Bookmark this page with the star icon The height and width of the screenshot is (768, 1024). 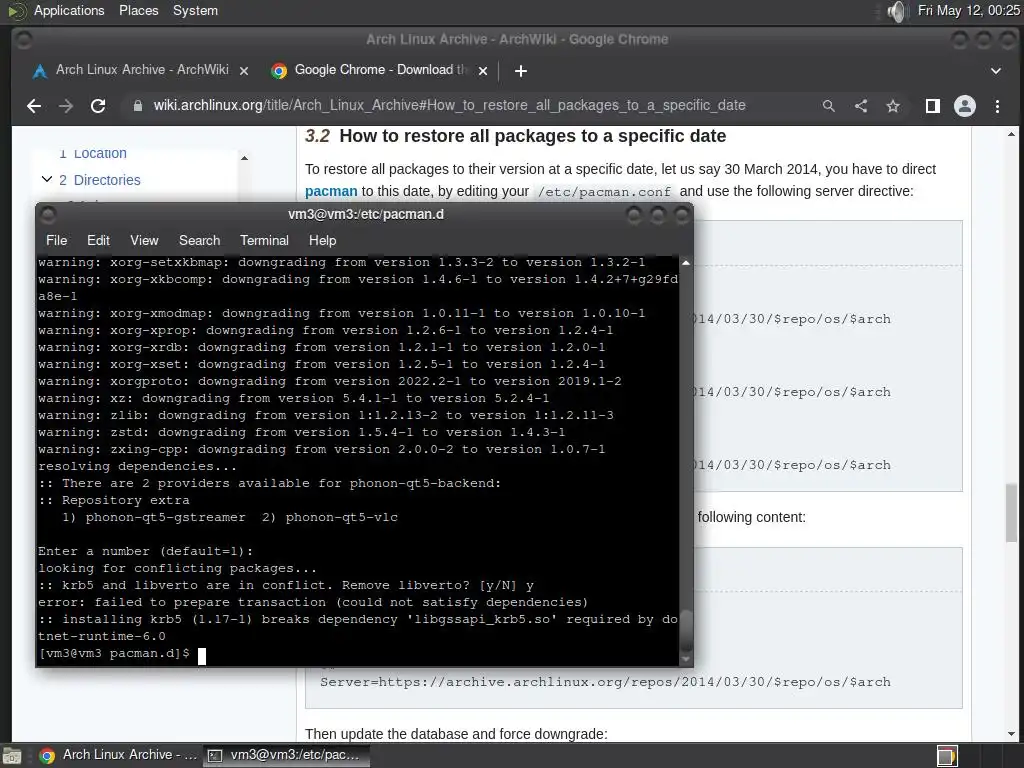[893, 106]
